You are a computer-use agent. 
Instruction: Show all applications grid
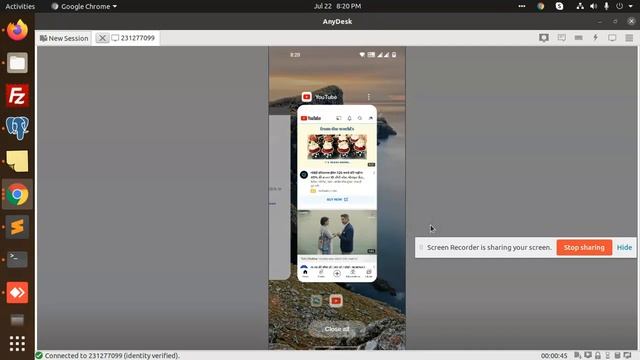17,344
